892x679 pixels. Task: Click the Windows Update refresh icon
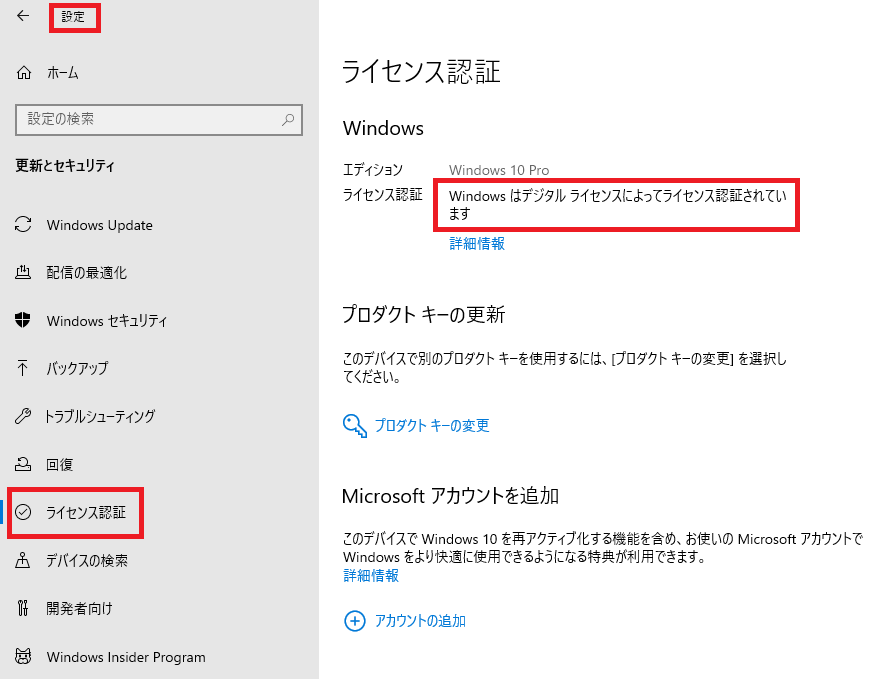point(23,225)
